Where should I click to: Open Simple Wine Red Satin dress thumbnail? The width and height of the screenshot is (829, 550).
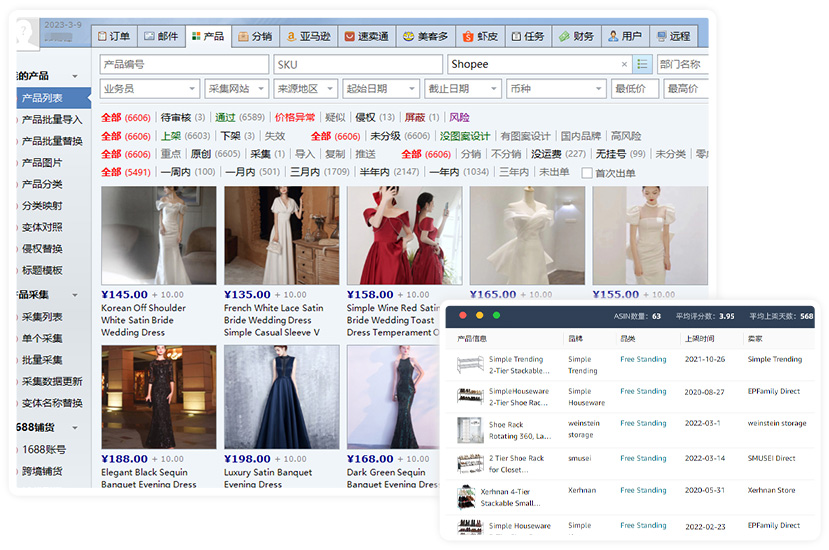pos(404,235)
